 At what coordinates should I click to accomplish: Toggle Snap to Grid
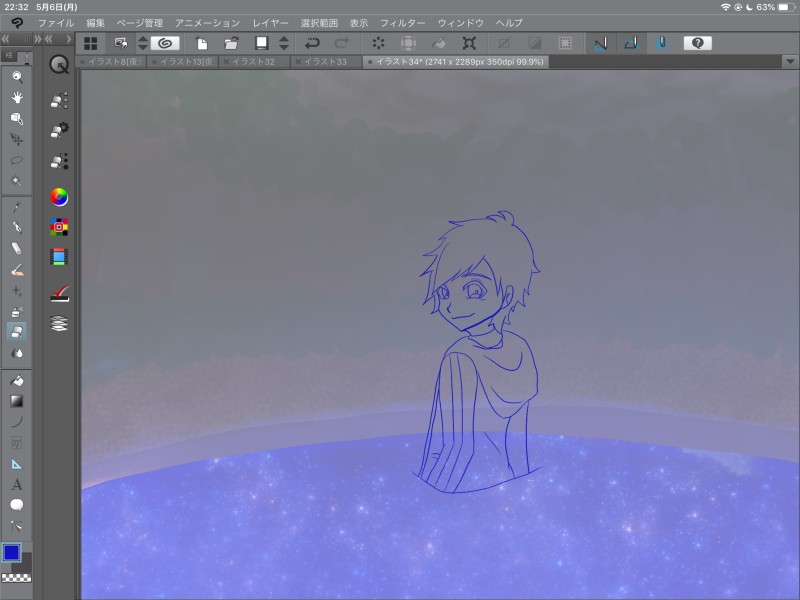coord(662,43)
